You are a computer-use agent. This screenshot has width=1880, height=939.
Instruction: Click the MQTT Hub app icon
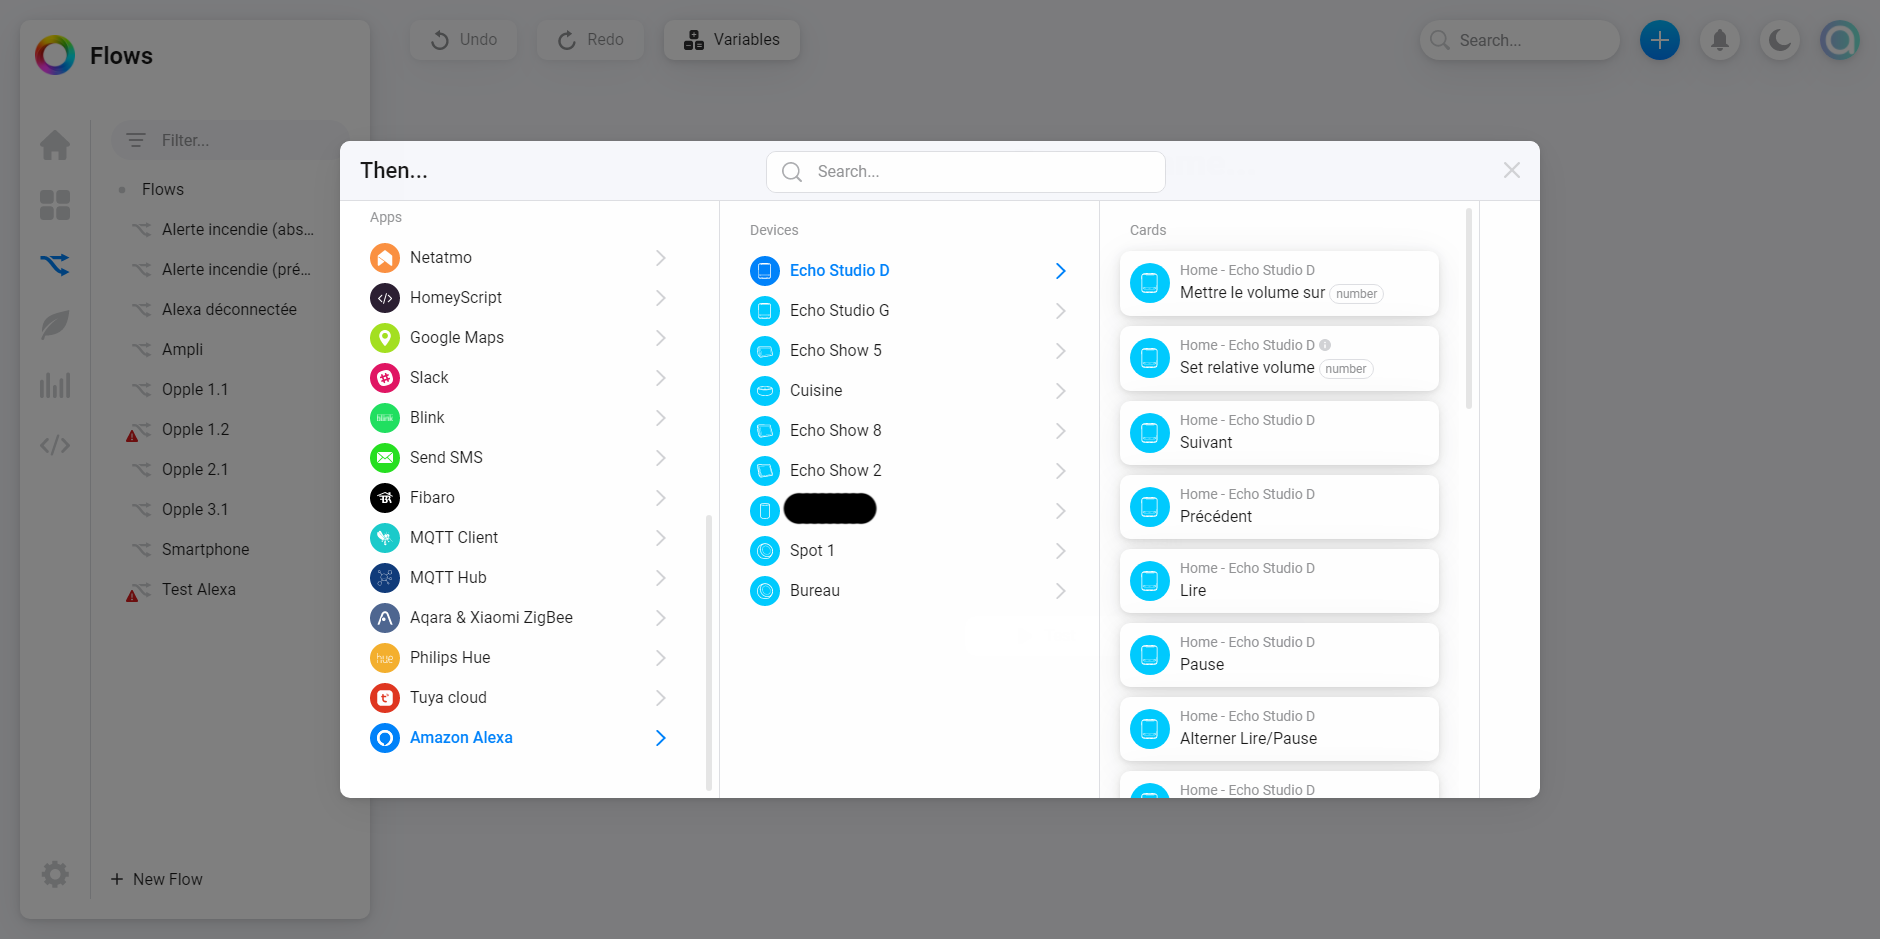(385, 578)
